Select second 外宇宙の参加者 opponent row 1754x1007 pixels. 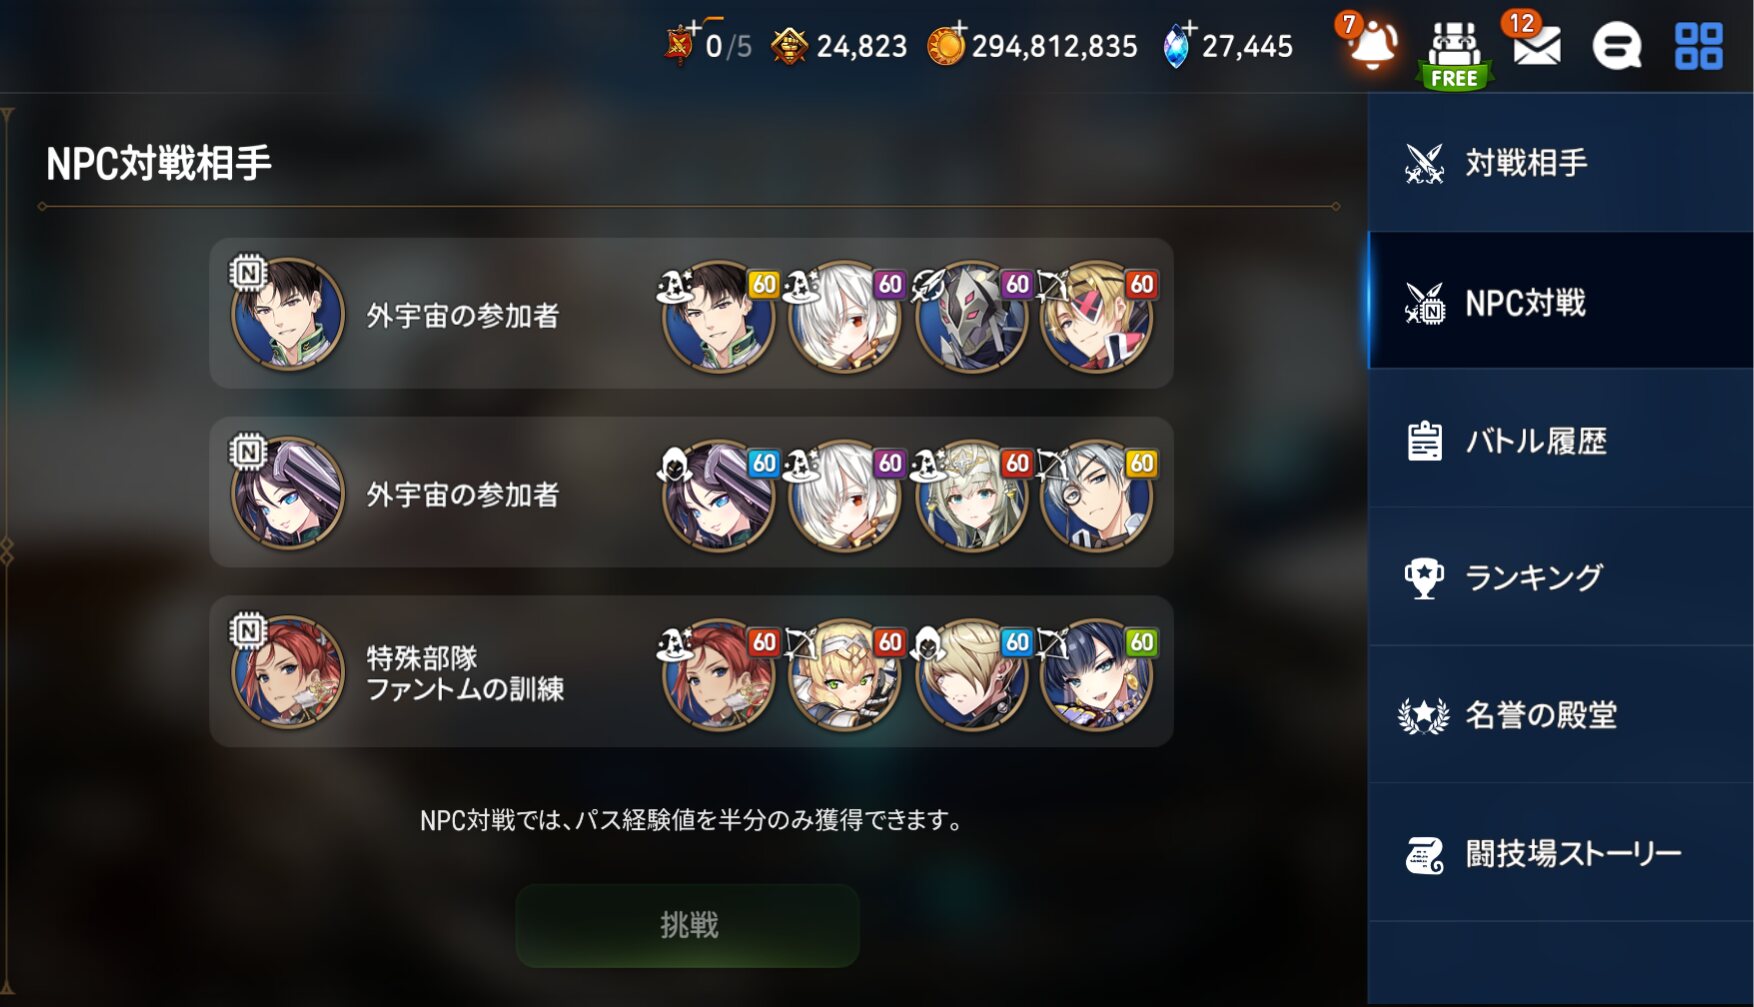(691, 492)
